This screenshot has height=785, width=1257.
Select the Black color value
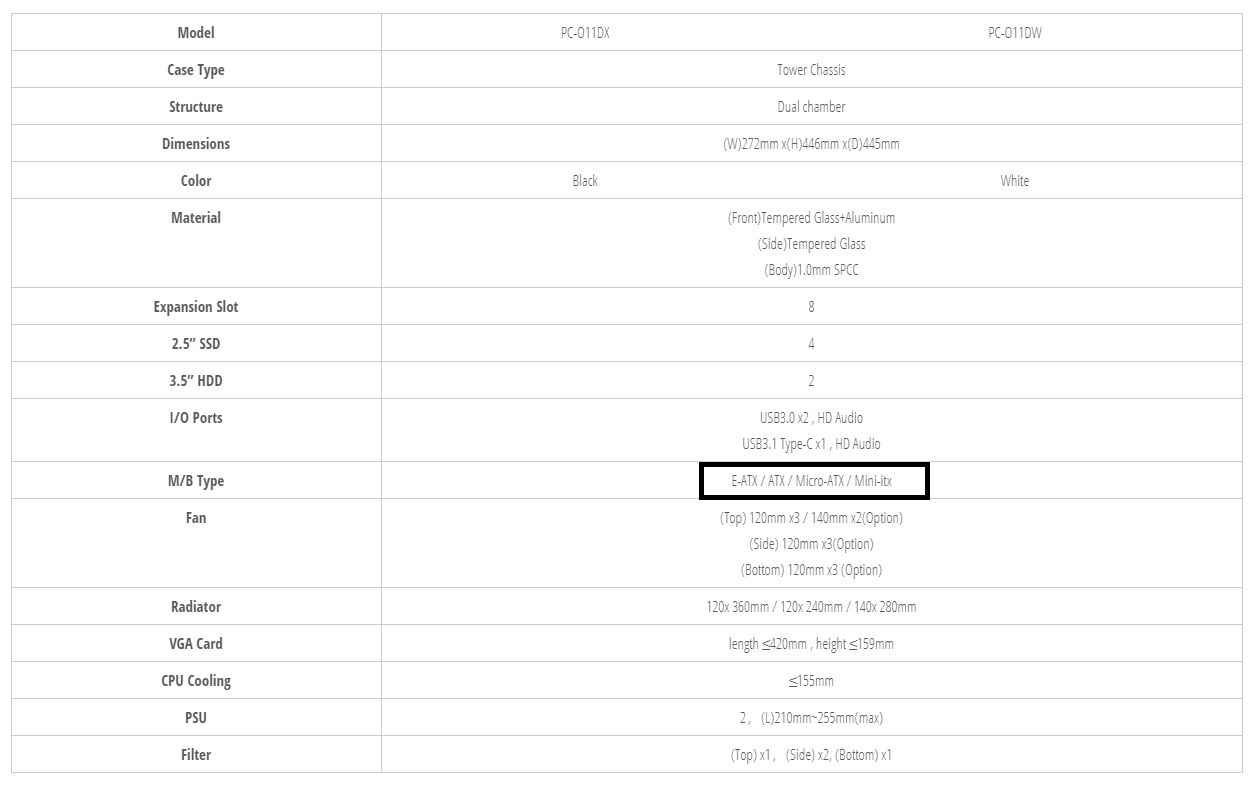(585, 181)
